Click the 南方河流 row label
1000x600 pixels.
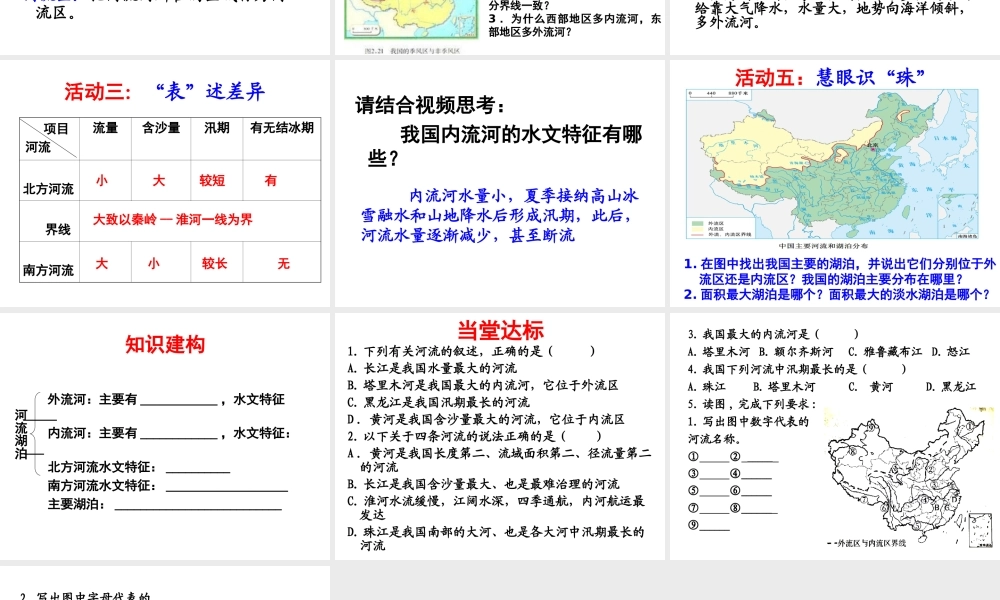click(48, 270)
